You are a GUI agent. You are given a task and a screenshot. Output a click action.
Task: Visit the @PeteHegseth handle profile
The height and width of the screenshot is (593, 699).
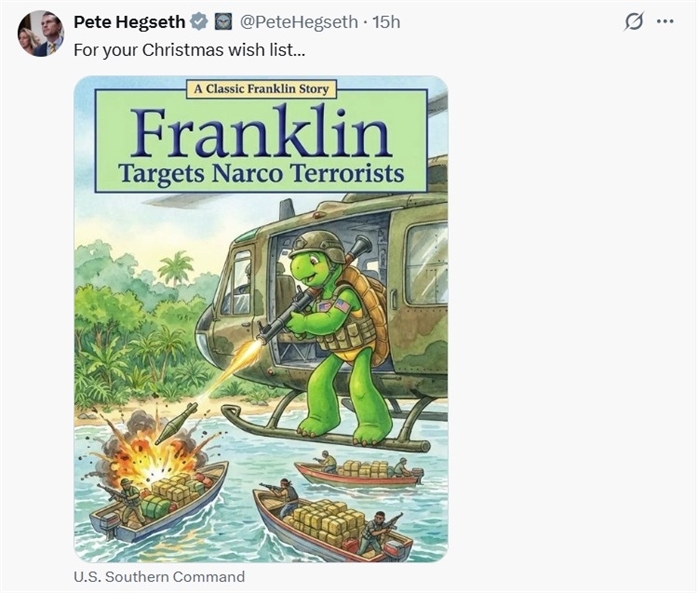tap(299, 21)
